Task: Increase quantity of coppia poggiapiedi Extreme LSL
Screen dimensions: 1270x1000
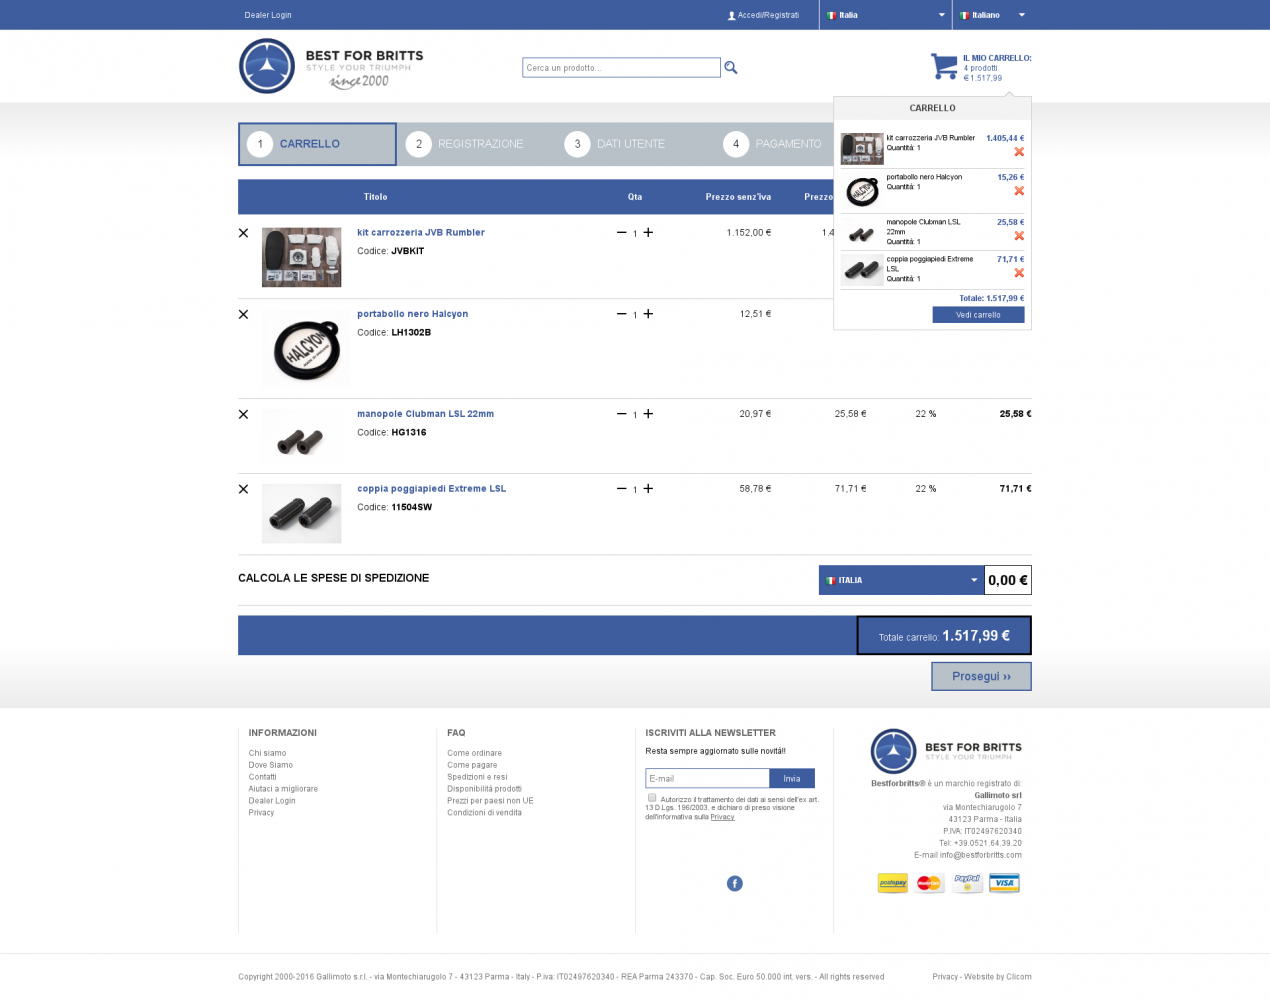Action: 648,489
